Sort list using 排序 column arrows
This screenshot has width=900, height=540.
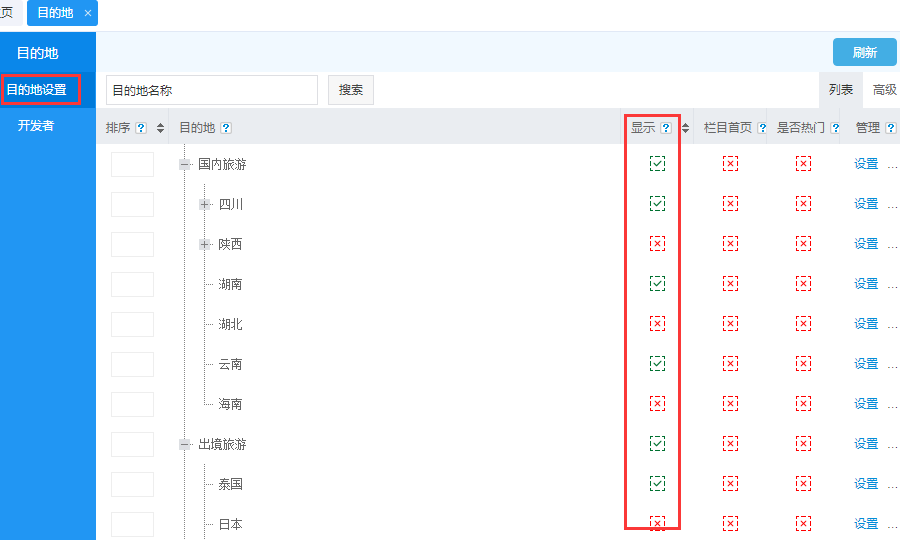pyautogui.click(x=160, y=128)
